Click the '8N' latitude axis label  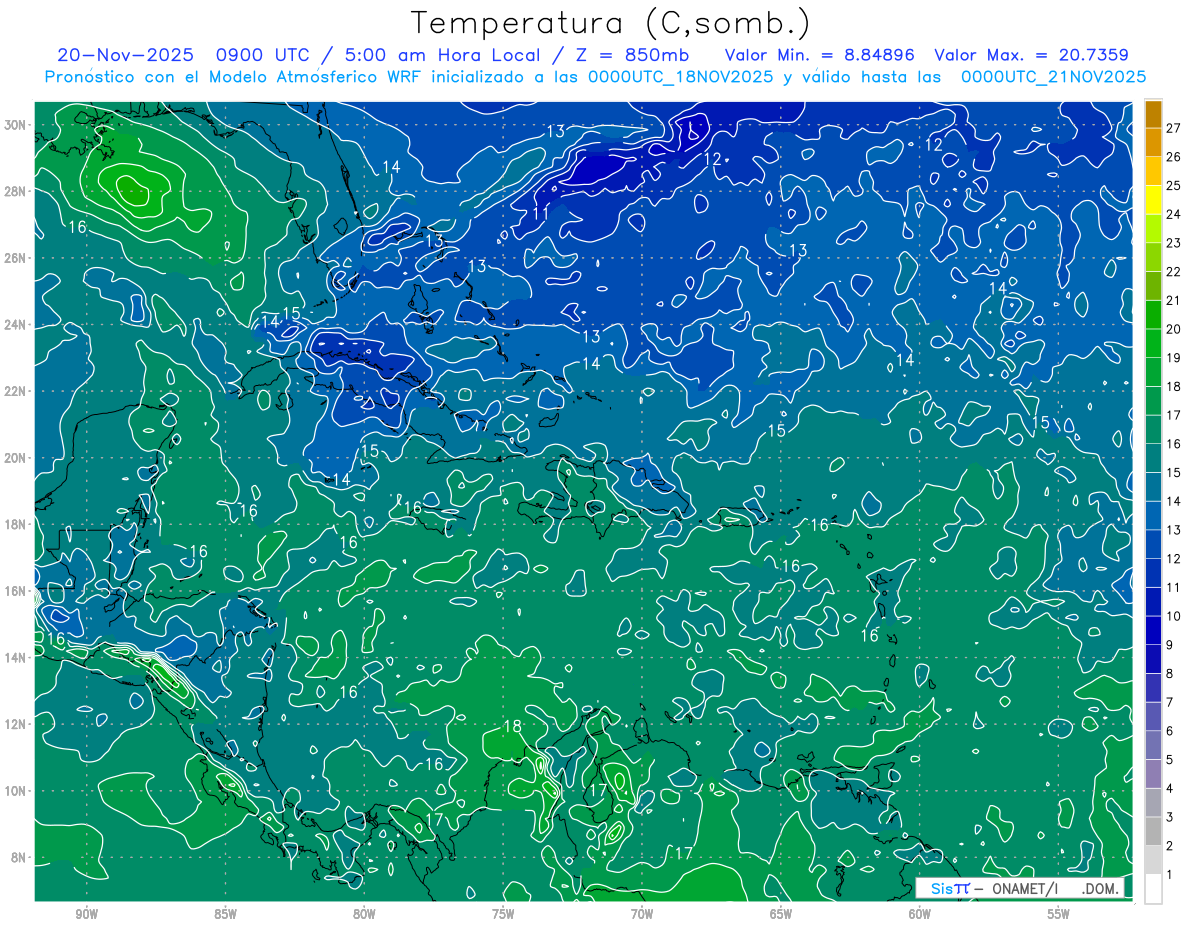[18, 857]
